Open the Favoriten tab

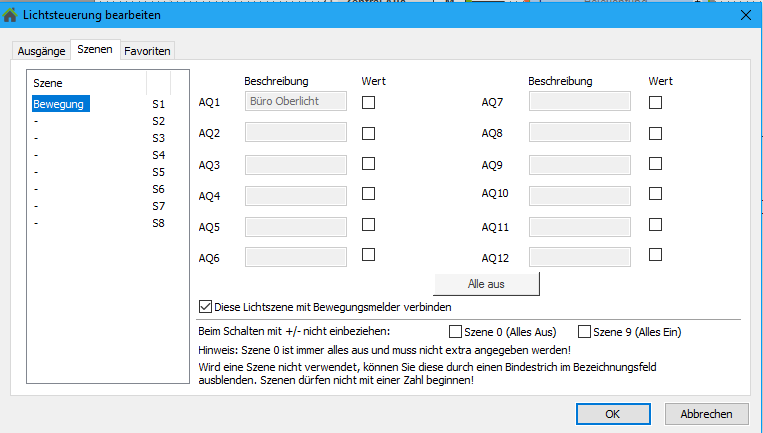pos(147,51)
